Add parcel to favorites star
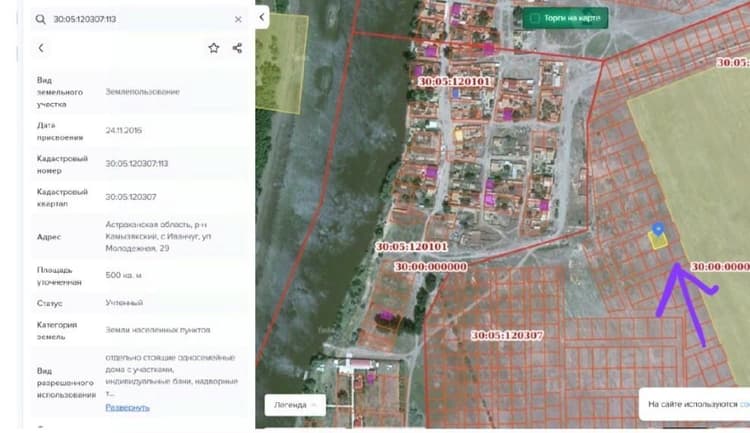The height and width of the screenshot is (433, 750). [x=214, y=48]
